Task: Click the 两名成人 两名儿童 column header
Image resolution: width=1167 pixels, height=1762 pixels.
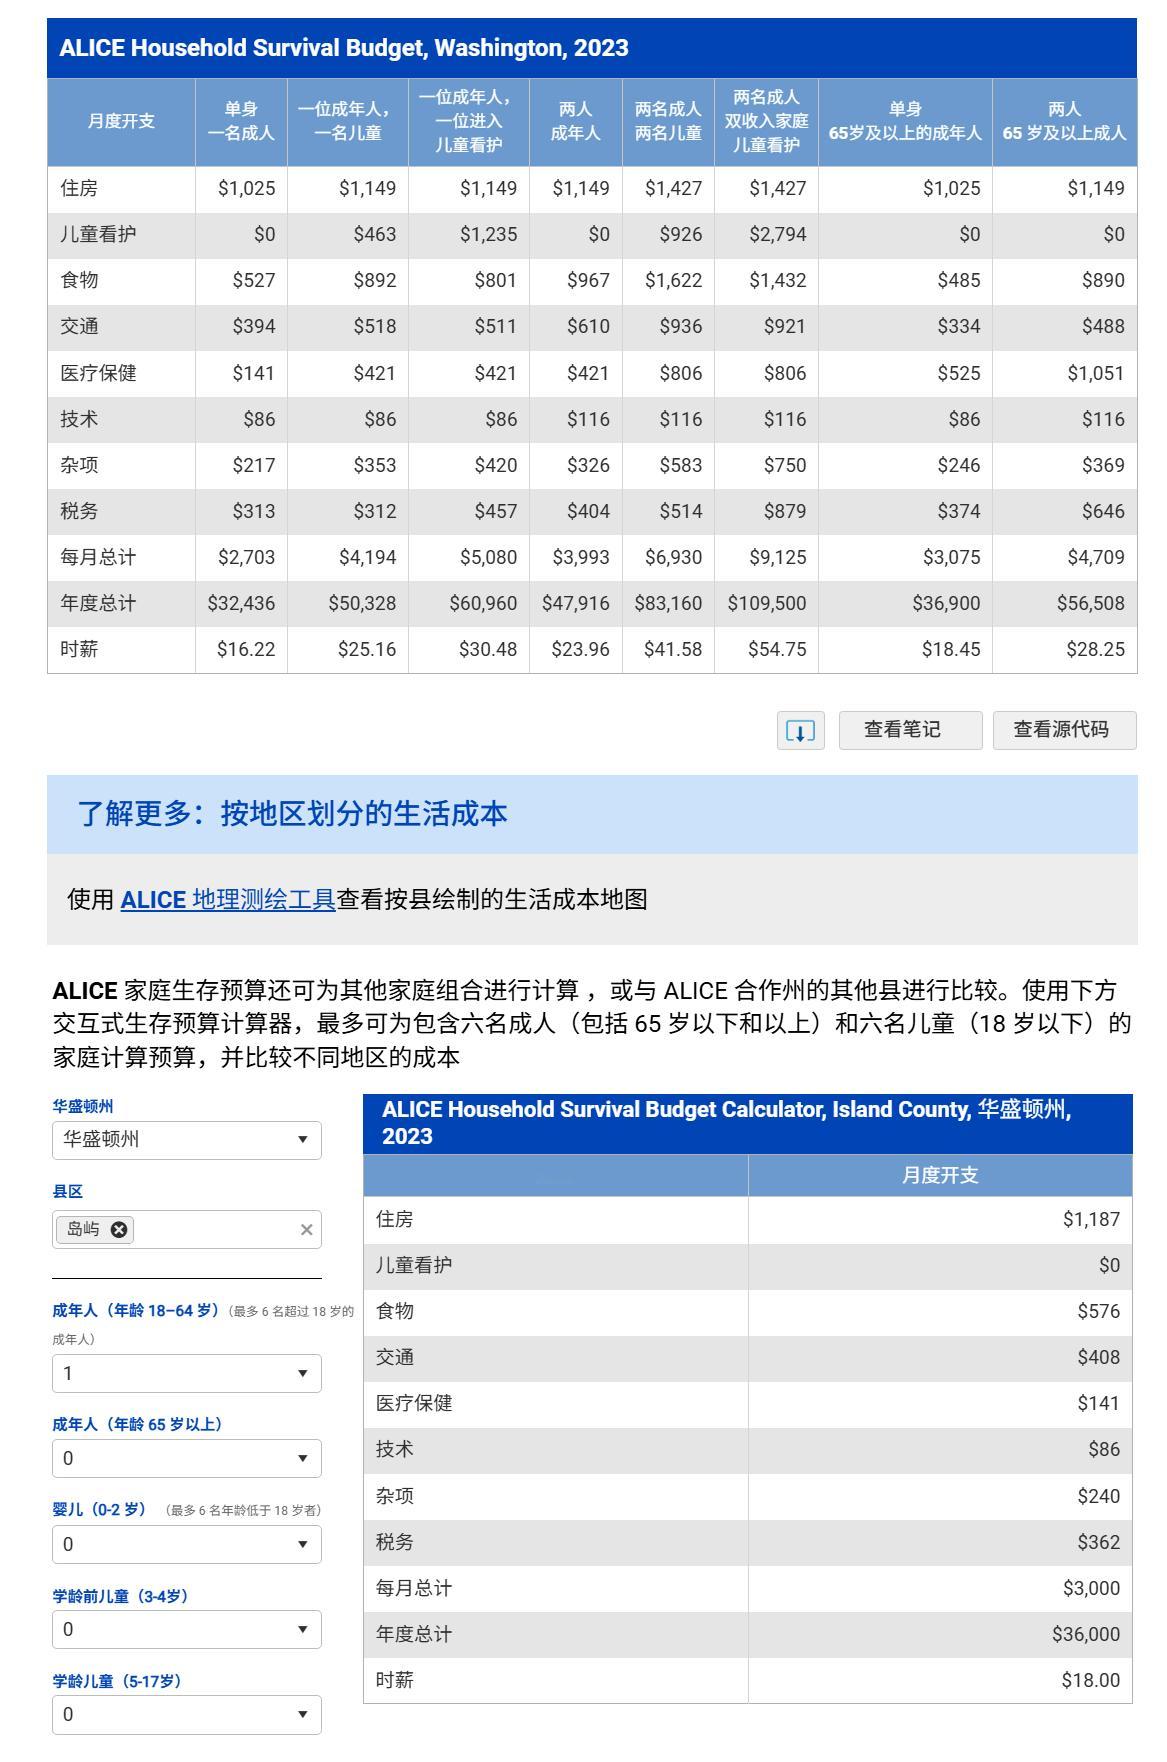Action: click(668, 121)
